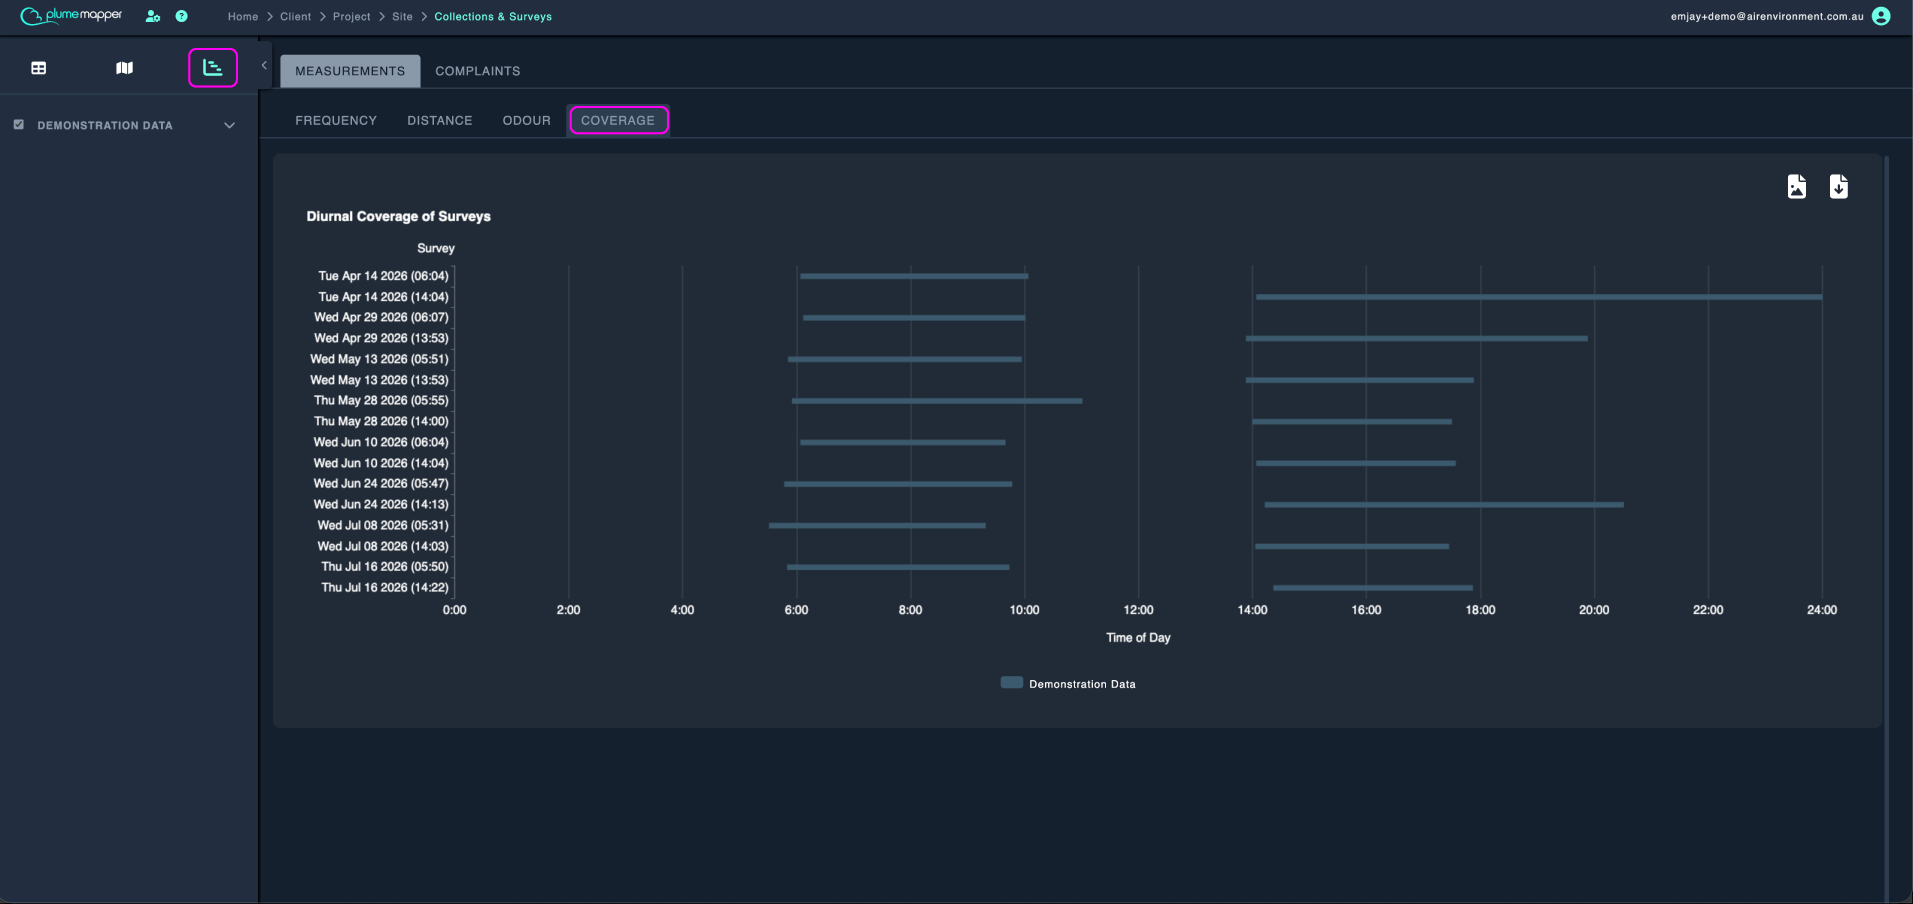Click the Wed Jun 24 2026 (14:13) bar
The height and width of the screenshot is (904, 1913).
pos(1444,505)
